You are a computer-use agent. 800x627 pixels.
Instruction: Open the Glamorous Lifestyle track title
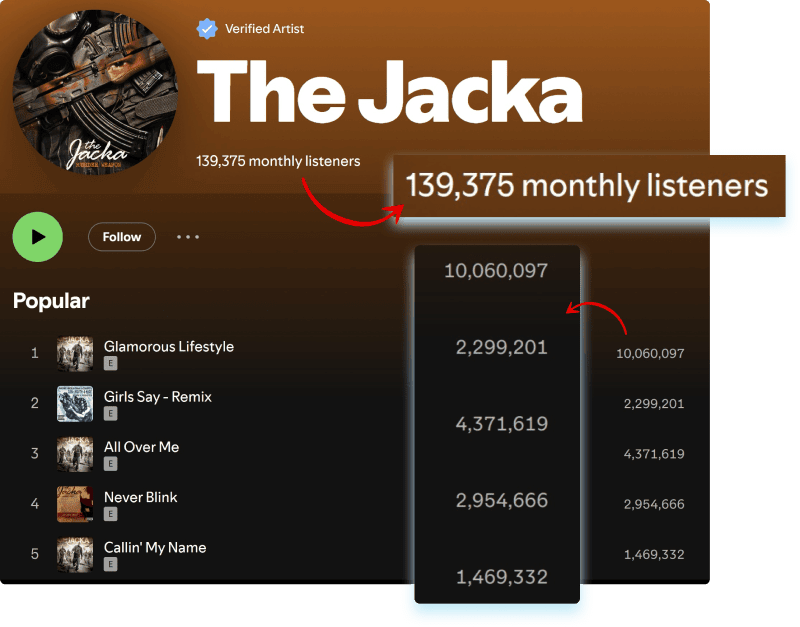click(169, 346)
